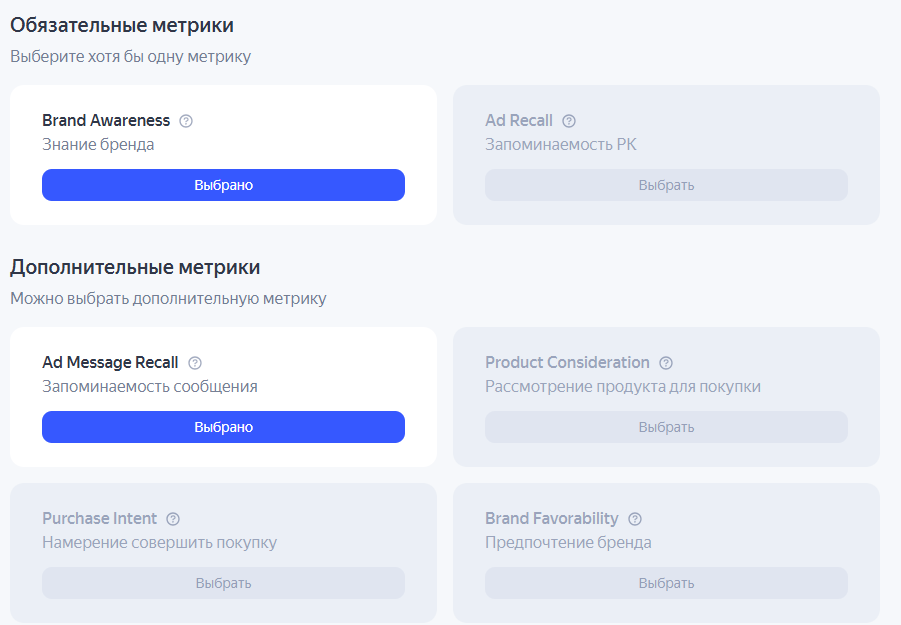Click the 'Ad Recall' metric title
901x625 pixels.
pyautogui.click(x=519, y=121)
